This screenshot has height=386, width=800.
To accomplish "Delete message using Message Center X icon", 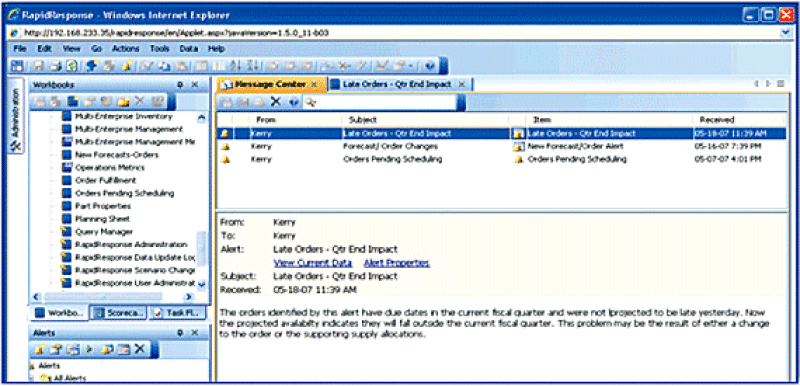I will coord(276,101).
